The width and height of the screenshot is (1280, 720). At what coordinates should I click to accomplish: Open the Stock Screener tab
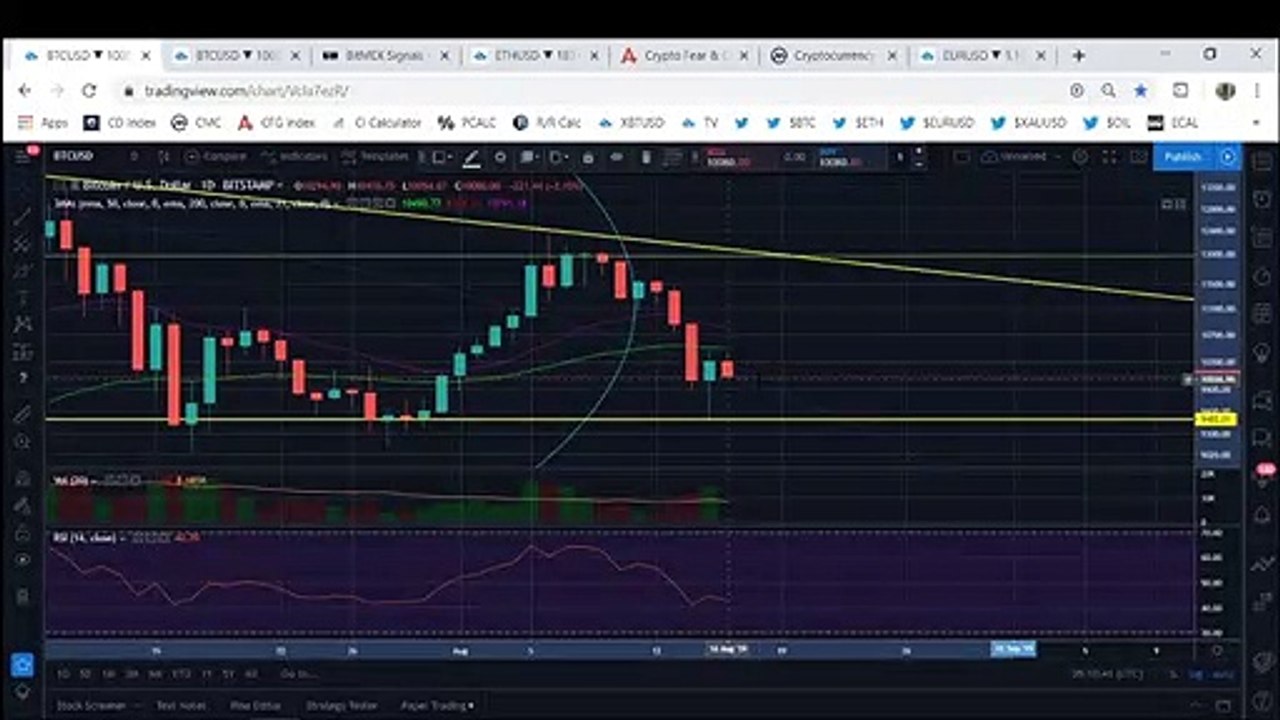pos(91,705)
